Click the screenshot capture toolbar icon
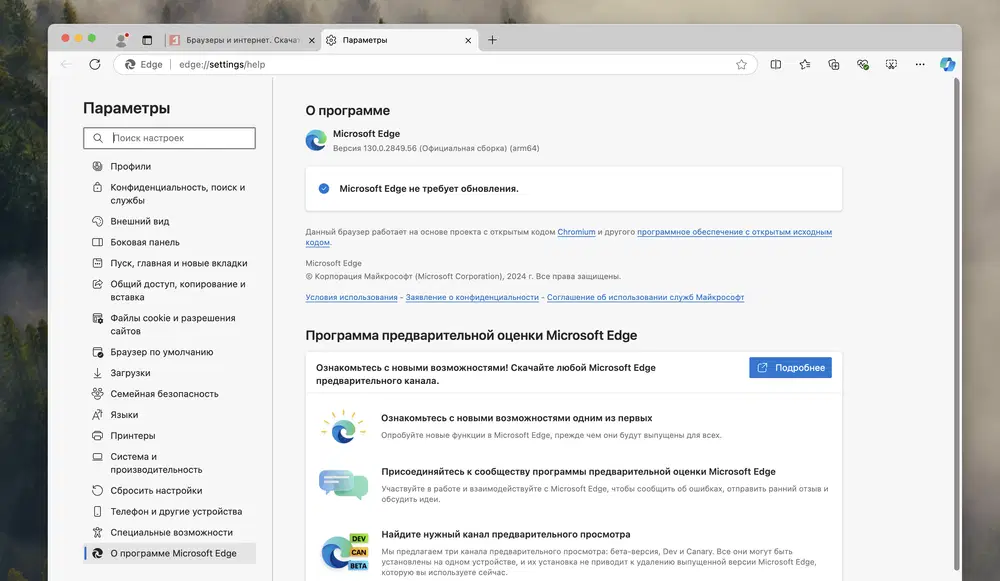The image size is (1000, 581). [x=891, y=64]
